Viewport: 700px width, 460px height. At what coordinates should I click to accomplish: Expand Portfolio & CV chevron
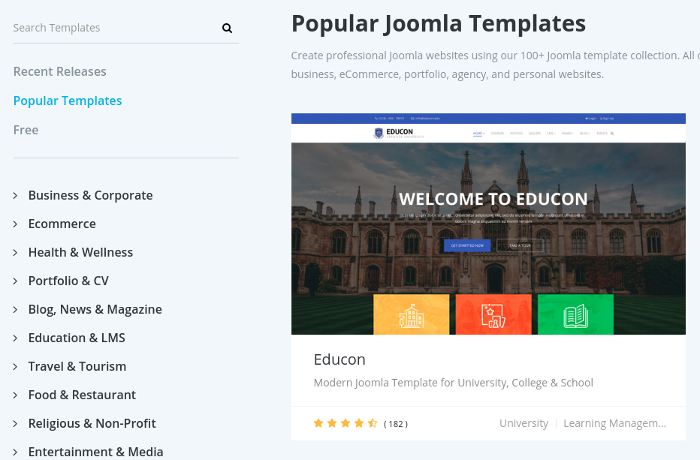pos(16,281)
